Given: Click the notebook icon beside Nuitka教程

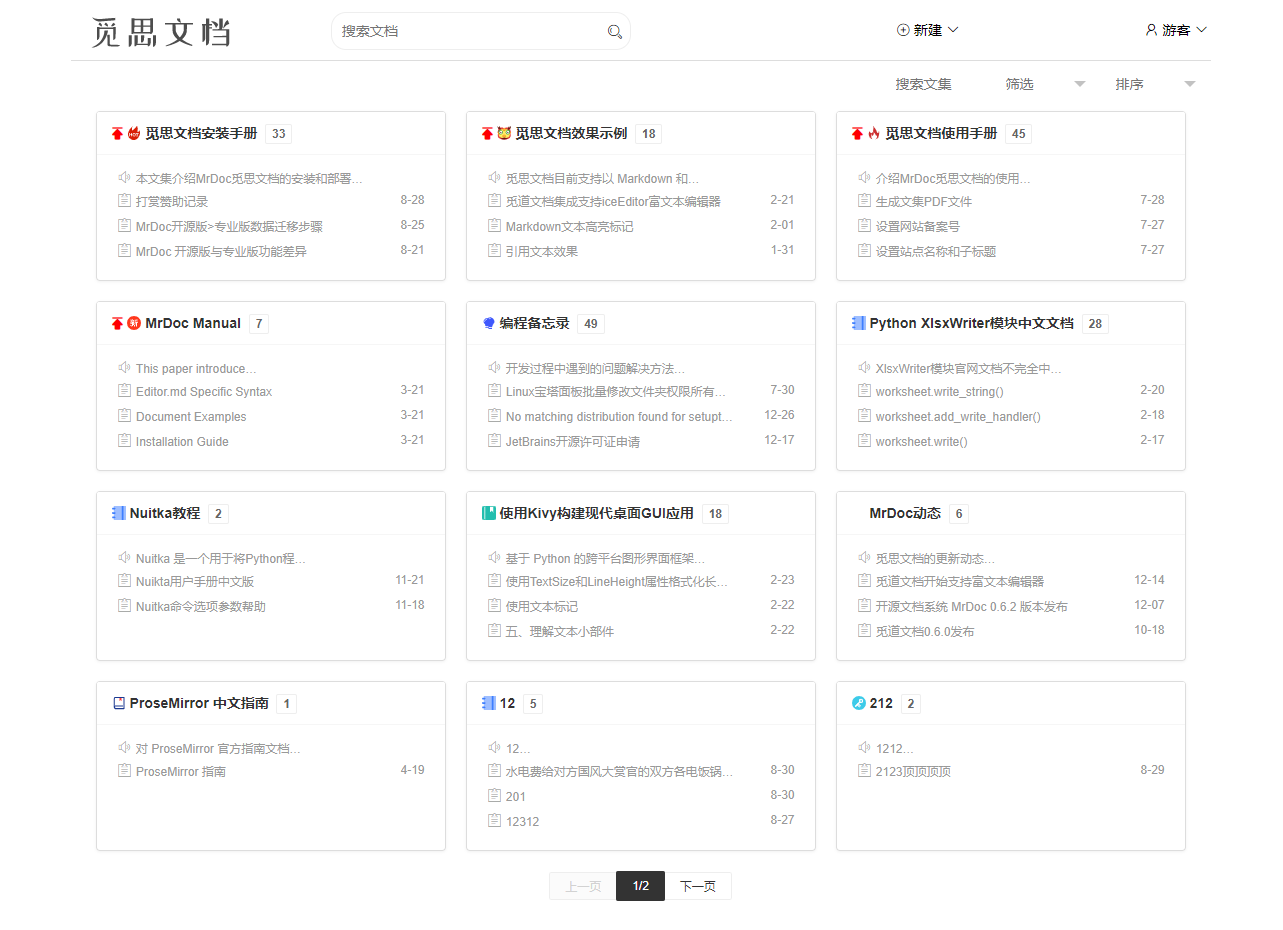Looking at the screenshot, I should pos(119,513).
